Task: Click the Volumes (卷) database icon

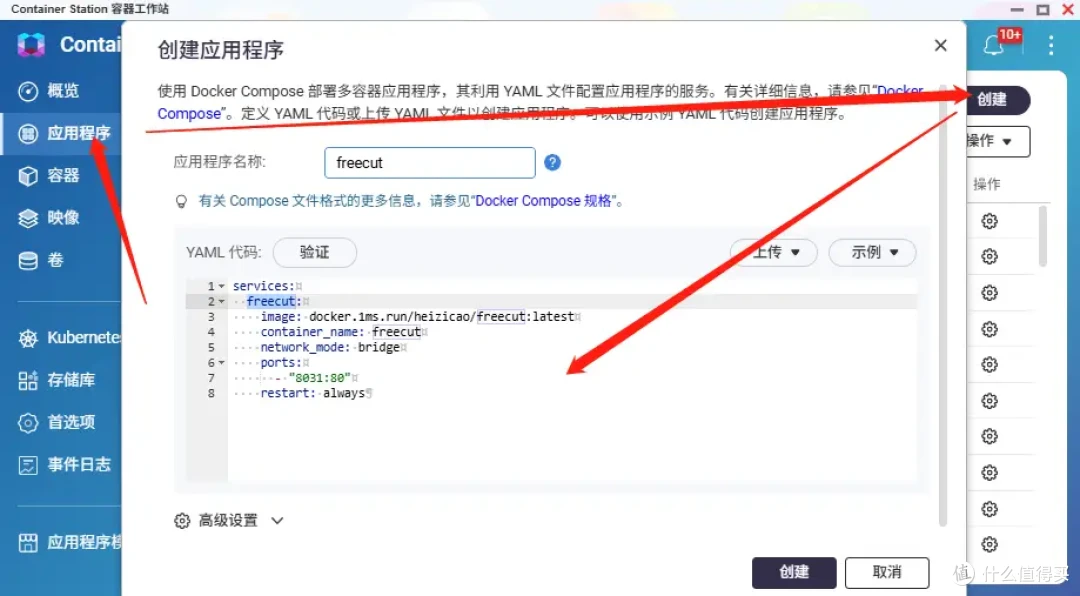Action: click(x=28, y=260)
